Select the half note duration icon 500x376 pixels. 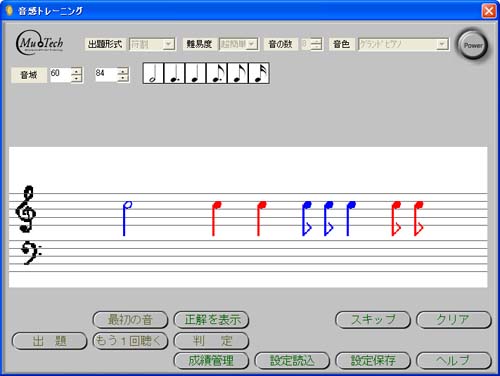pyautogui.click(x=153, y=73)
